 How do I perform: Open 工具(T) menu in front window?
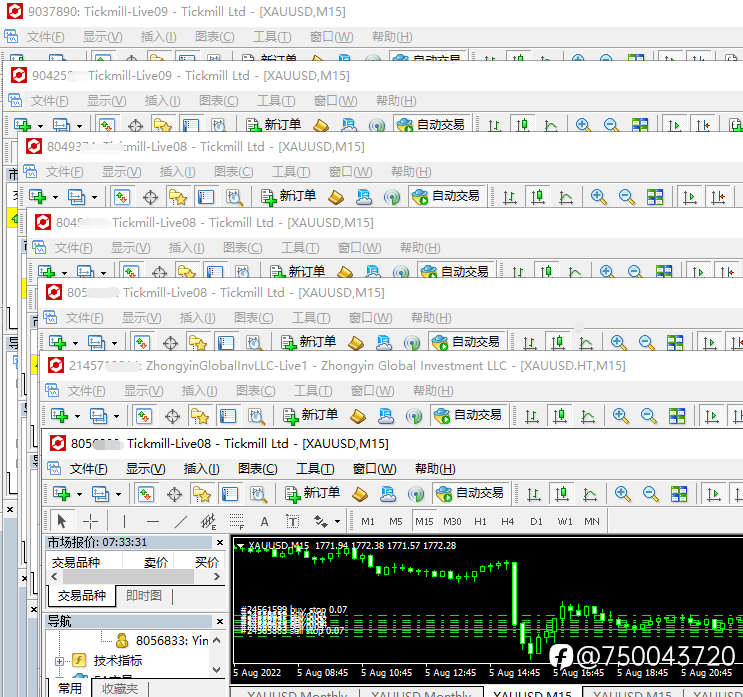pos(315,469)
